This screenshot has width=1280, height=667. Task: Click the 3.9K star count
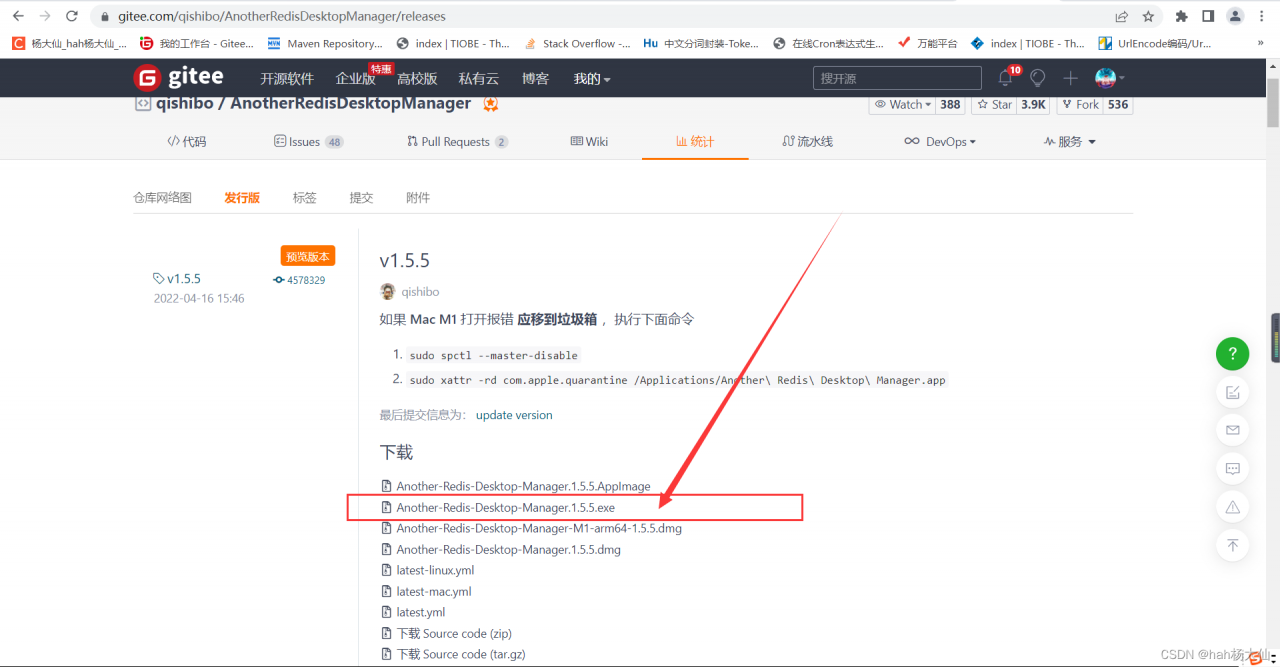[1033, 104]
